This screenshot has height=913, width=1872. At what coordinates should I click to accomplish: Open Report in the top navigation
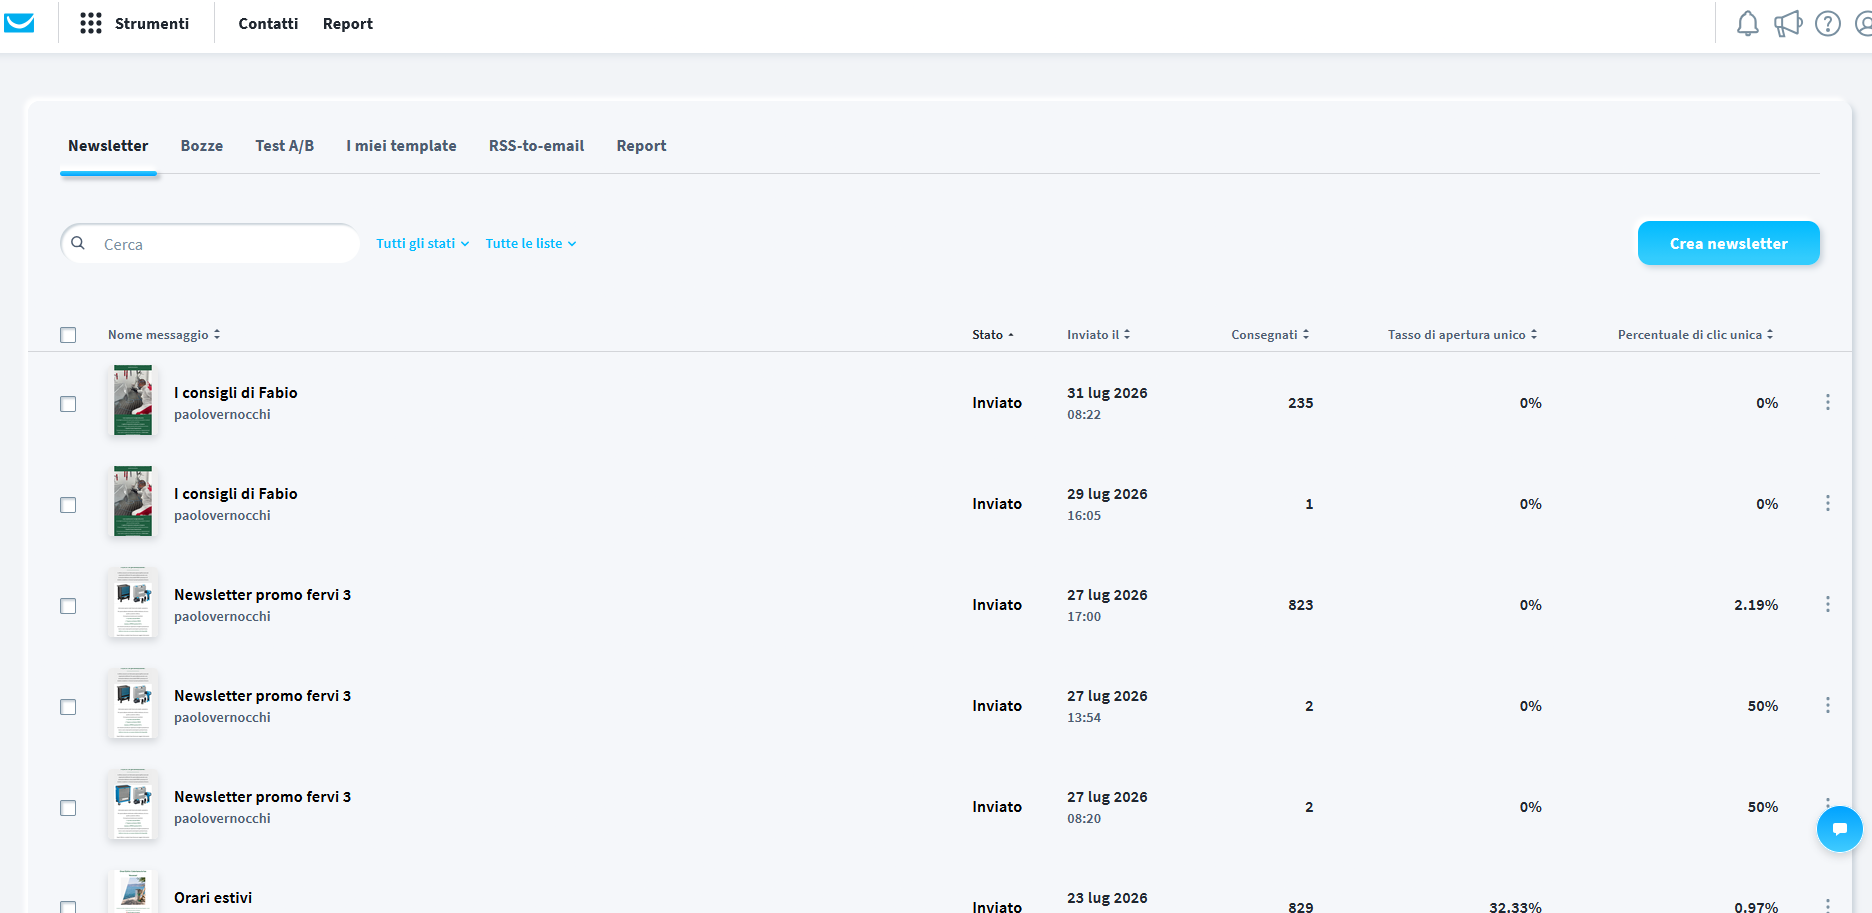click(x=348, y=23)
